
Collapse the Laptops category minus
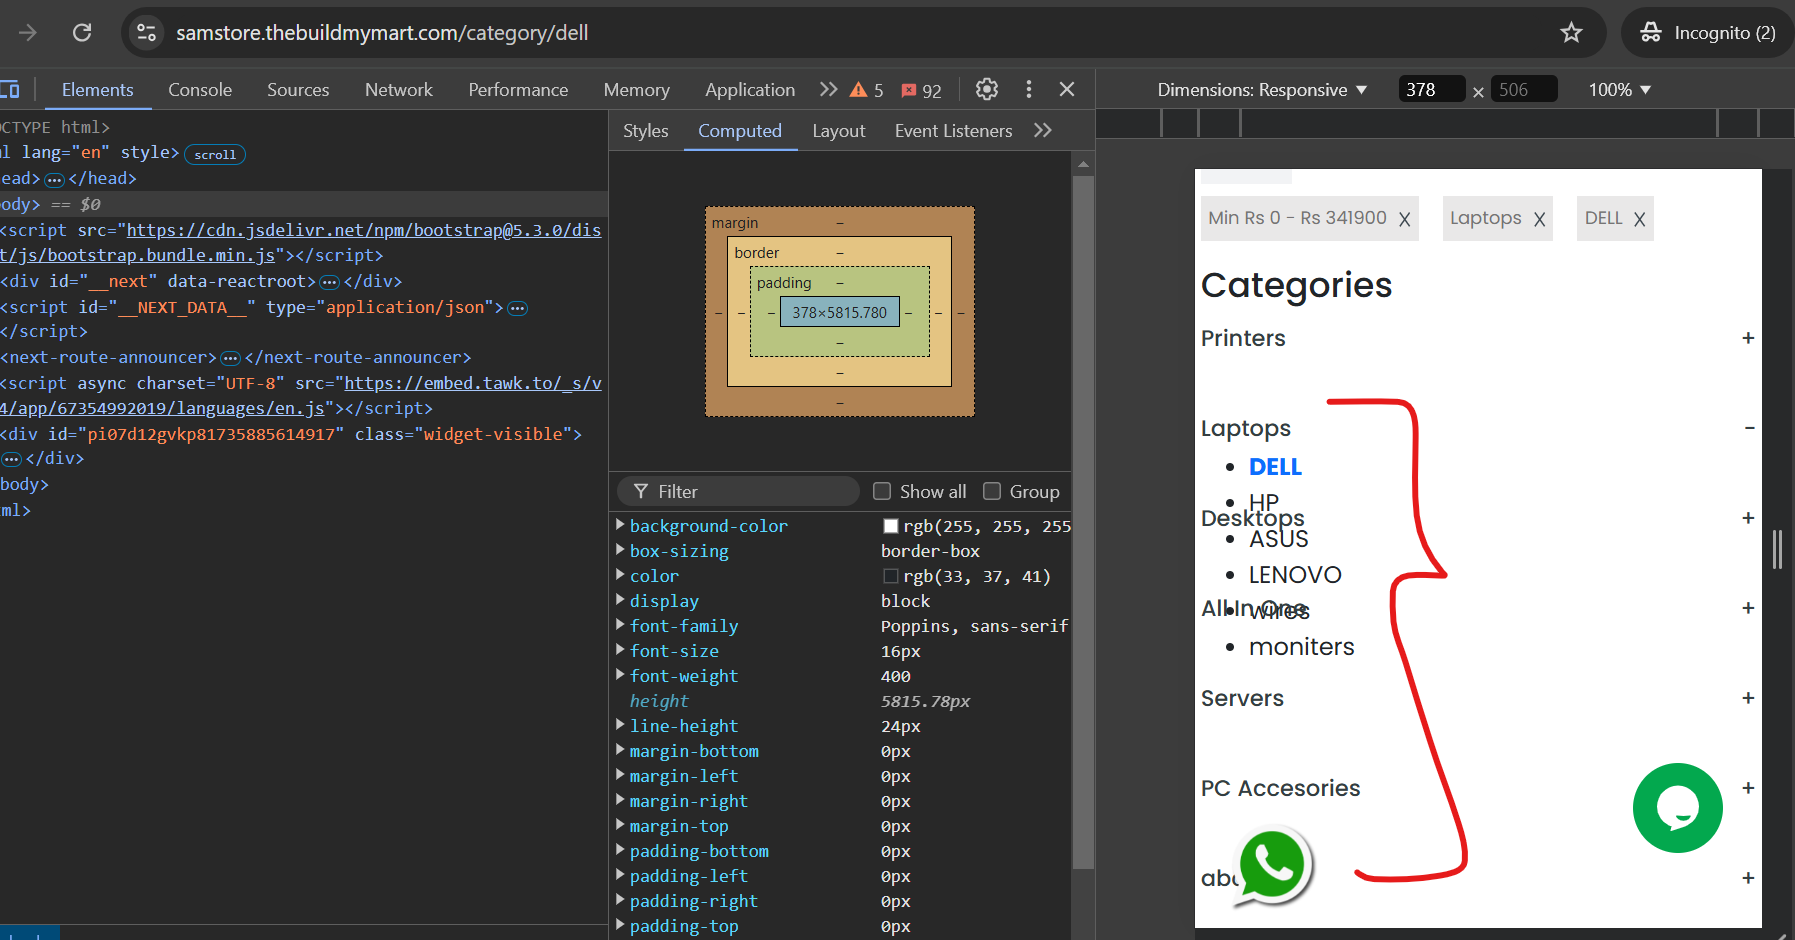click(1749, 428)
